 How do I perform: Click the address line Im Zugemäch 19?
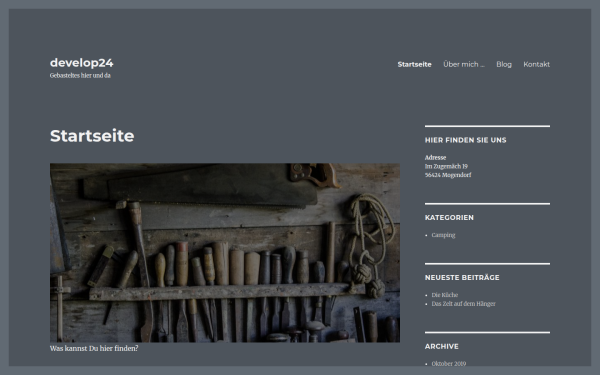[446, 166]
